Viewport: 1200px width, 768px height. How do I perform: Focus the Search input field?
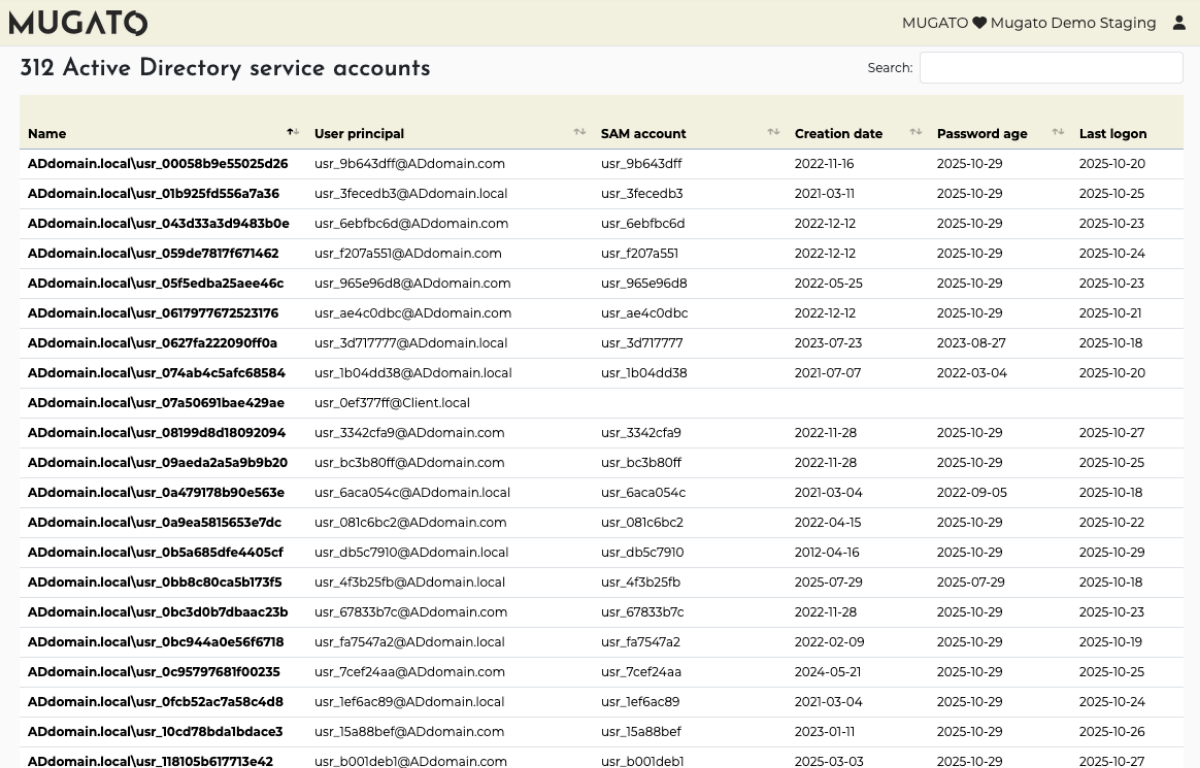(1050, 68)
